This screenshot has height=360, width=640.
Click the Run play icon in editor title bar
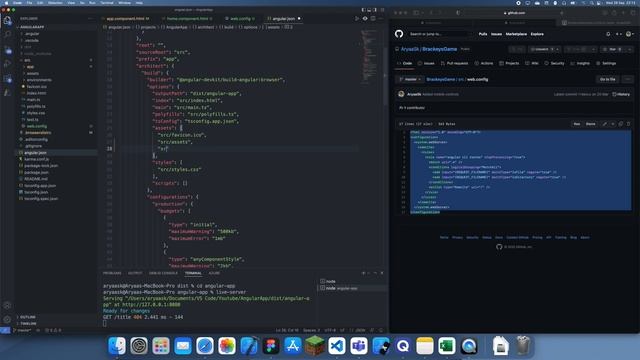coord(357,18)
